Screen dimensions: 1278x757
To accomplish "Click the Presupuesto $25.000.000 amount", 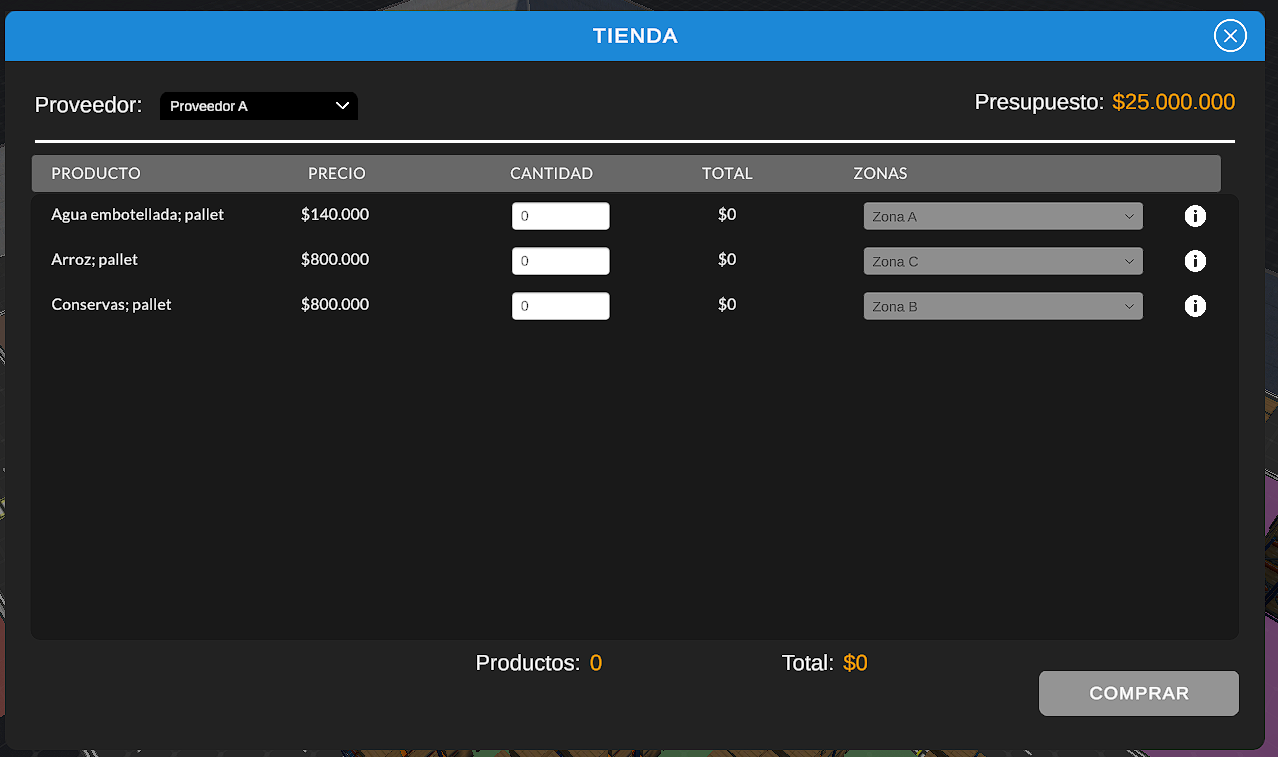I will (x=1174, y=102).
